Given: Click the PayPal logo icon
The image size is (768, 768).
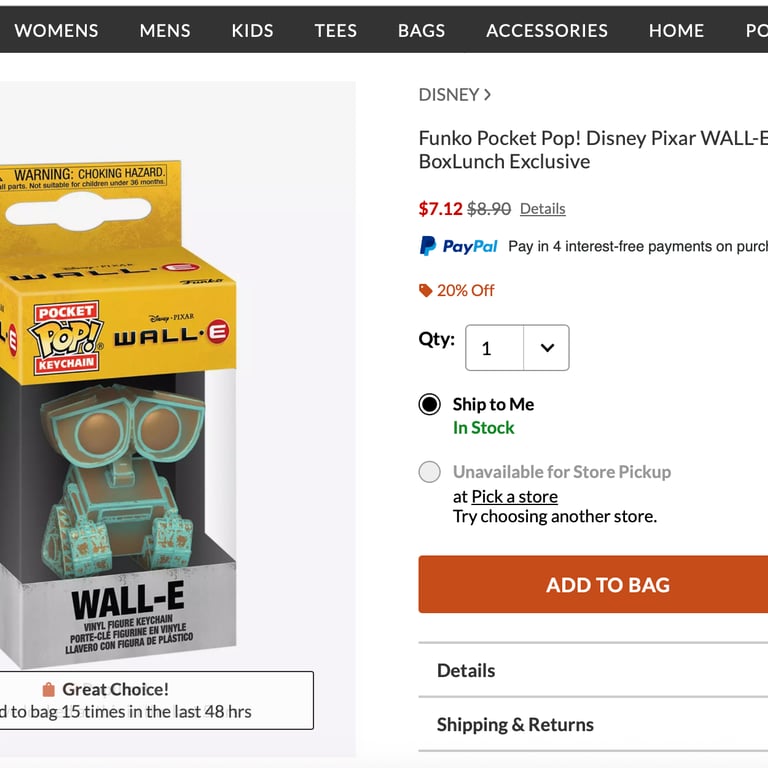Looking at the screenshot, I should click(x=428, y=246).
